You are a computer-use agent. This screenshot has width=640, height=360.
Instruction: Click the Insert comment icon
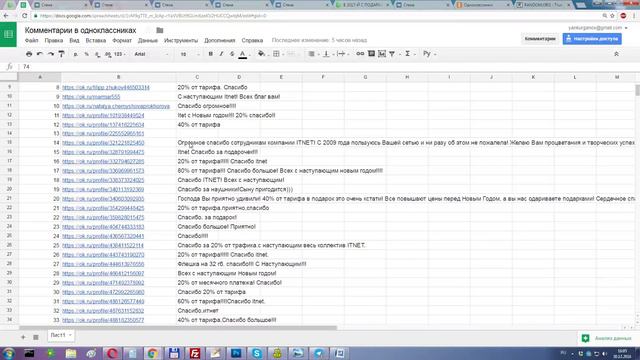pos(371,54)
